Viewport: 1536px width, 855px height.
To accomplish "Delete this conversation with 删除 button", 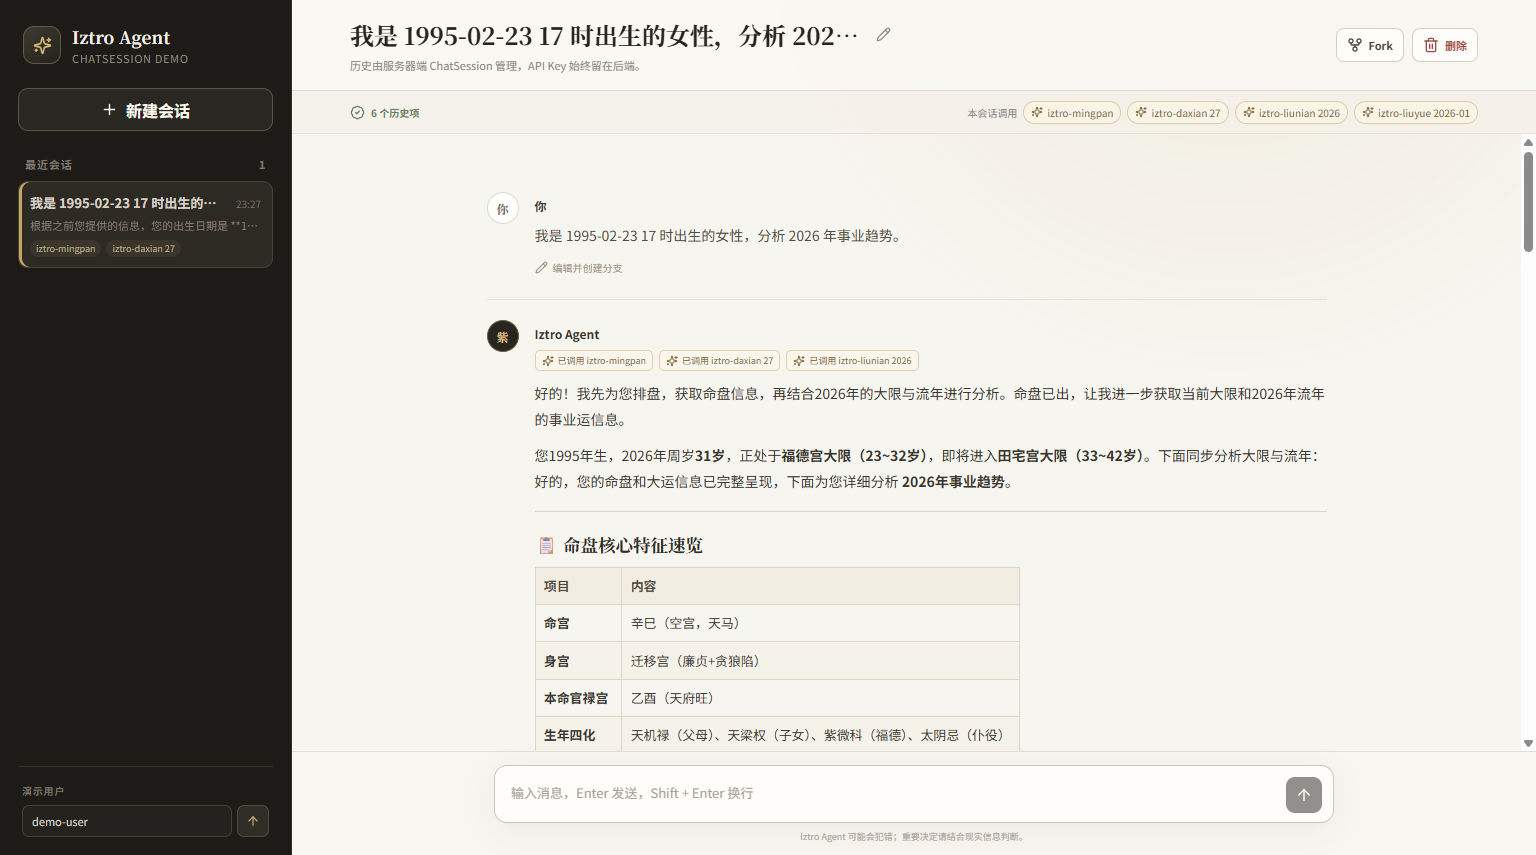I will click(1445, 45).
